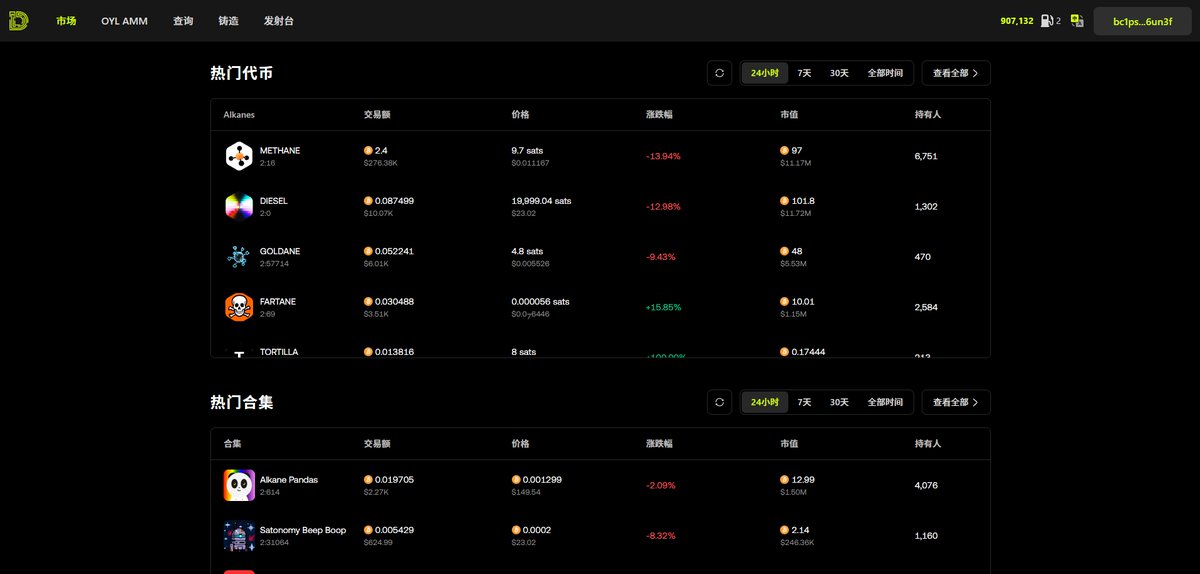The width and height of the screenshot is (1200, 574).
Task: Click the gas fee pump icon
Action: (1046, 21)
